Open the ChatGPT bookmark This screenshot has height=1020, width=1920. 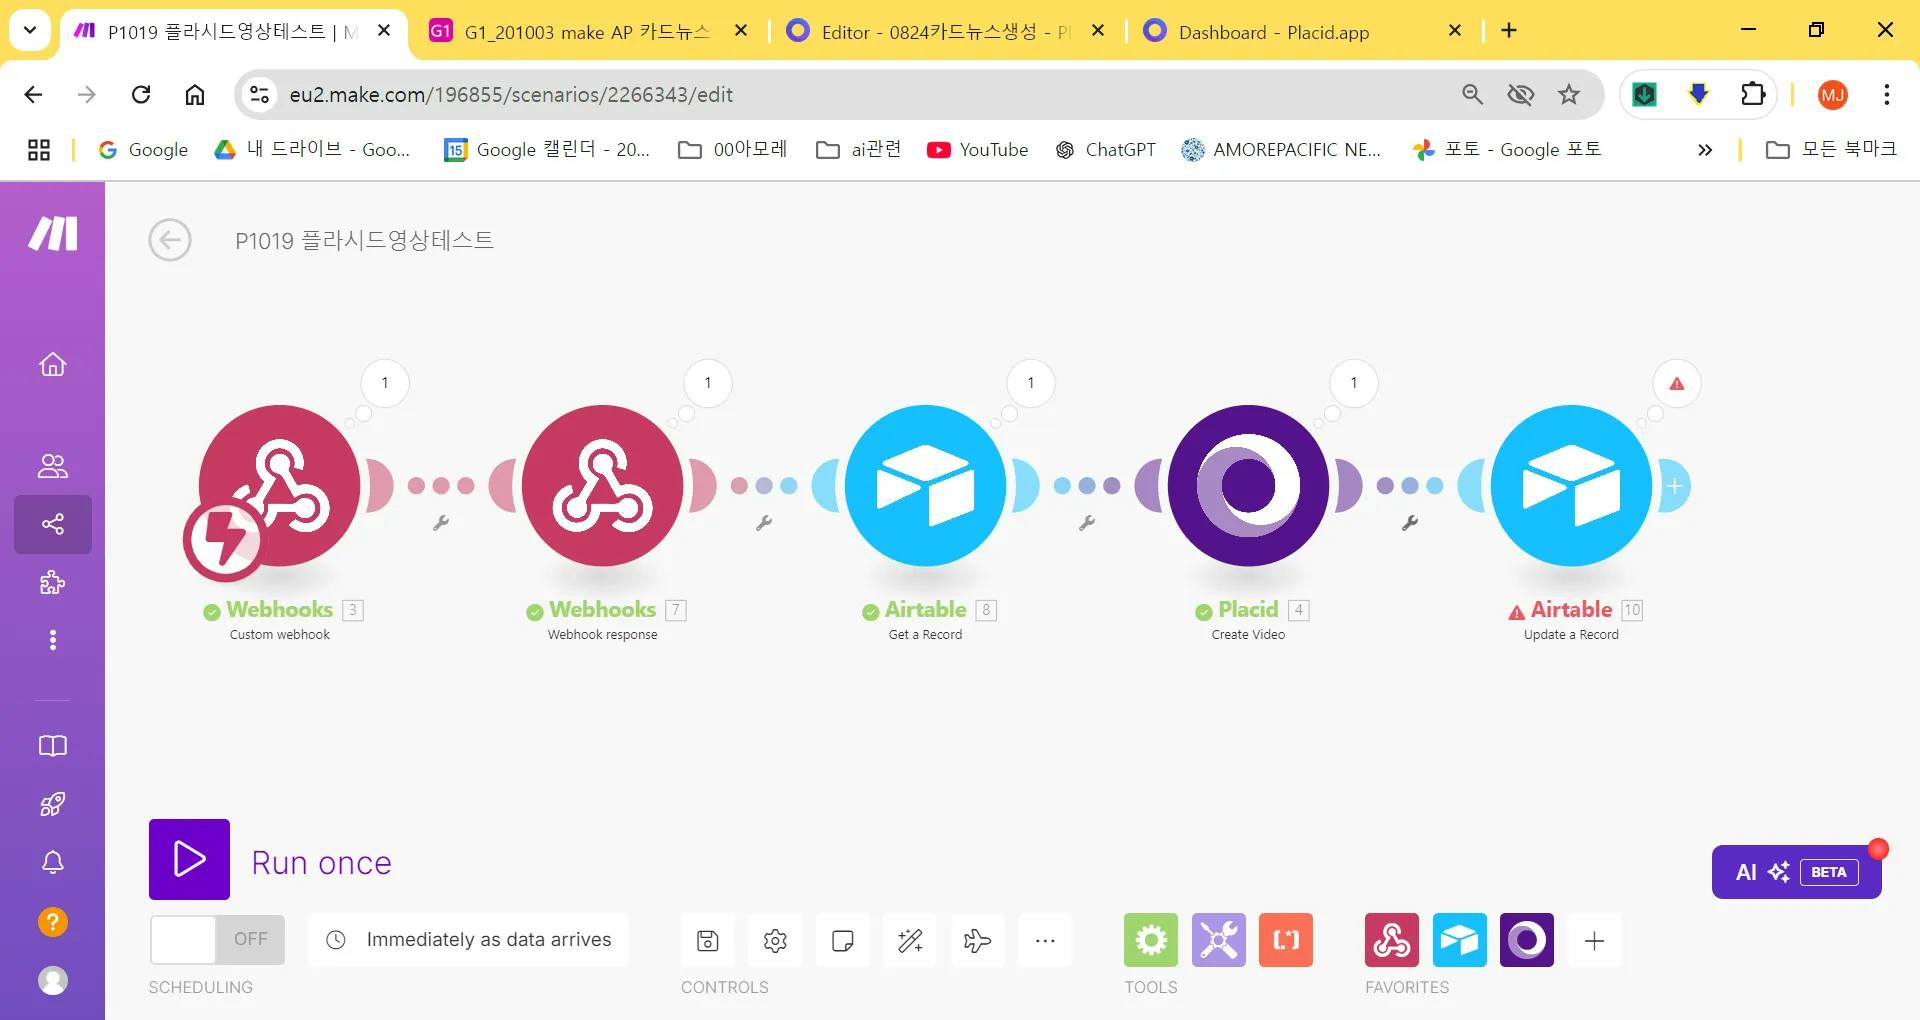coord(1106,150)
